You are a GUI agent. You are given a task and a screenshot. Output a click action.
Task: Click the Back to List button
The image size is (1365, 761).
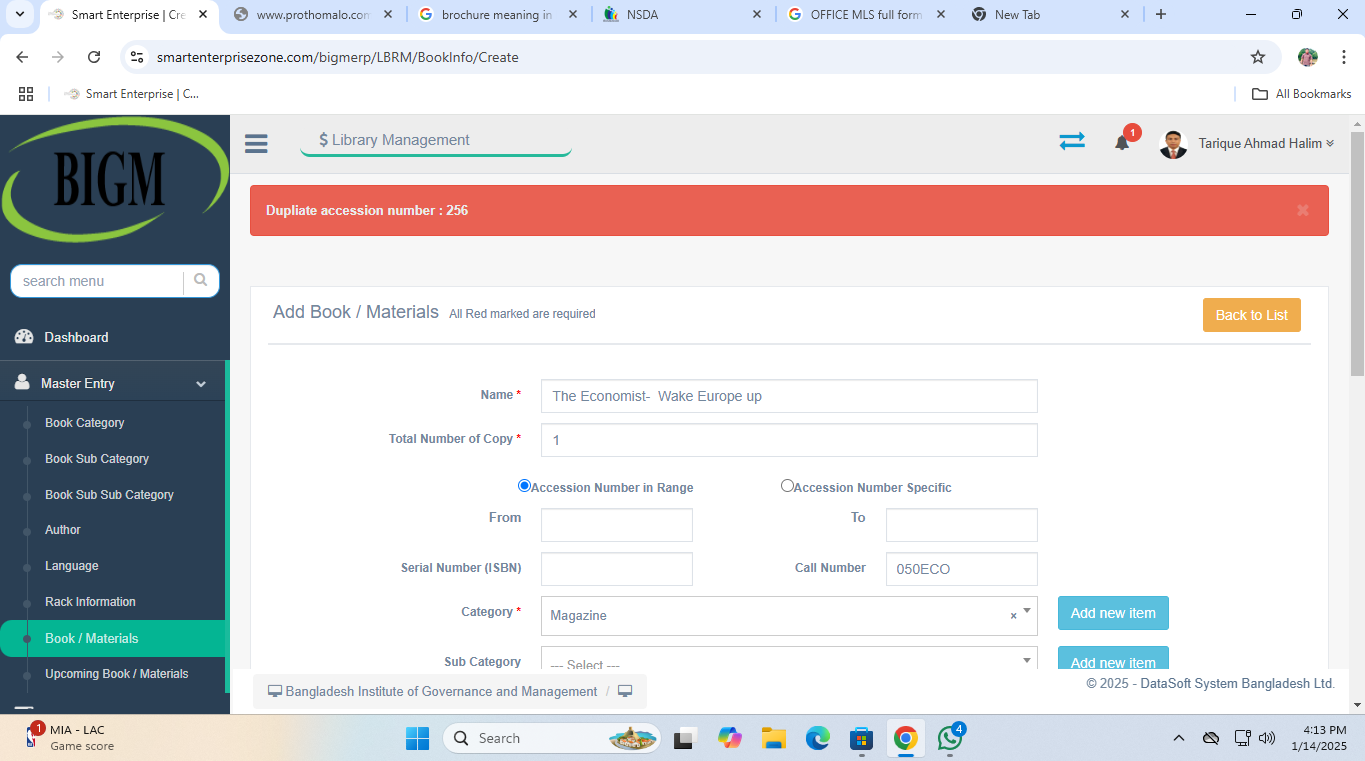click(1251, 315)
